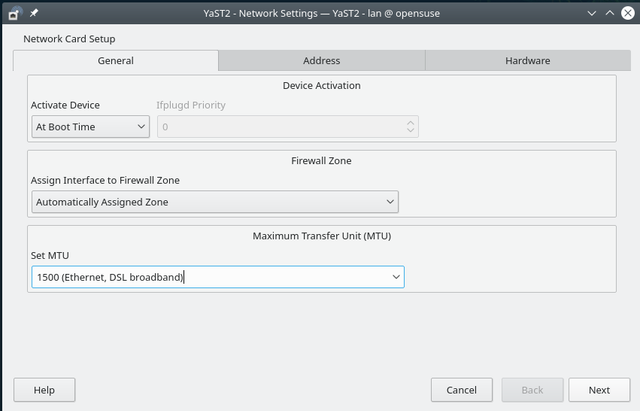Pin the window with the pushpin icon

(x=34, y=13)
